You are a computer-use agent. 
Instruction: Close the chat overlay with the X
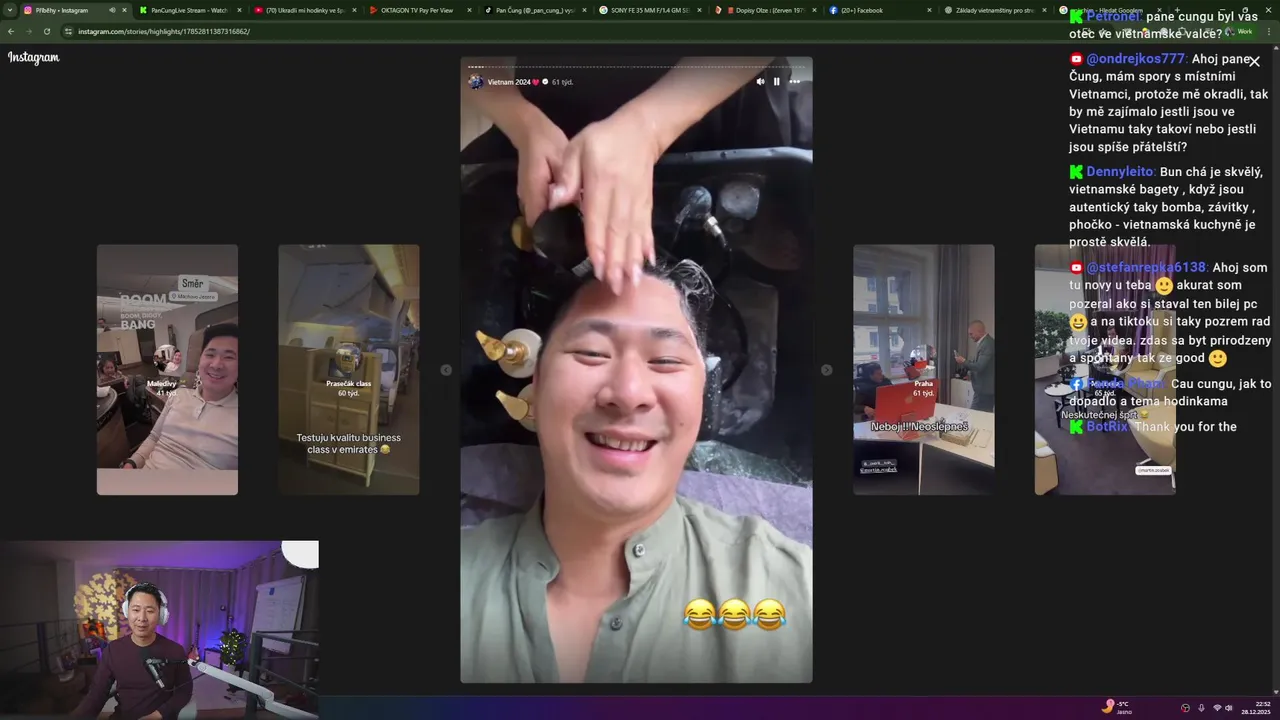click(x=1254, y=61)
